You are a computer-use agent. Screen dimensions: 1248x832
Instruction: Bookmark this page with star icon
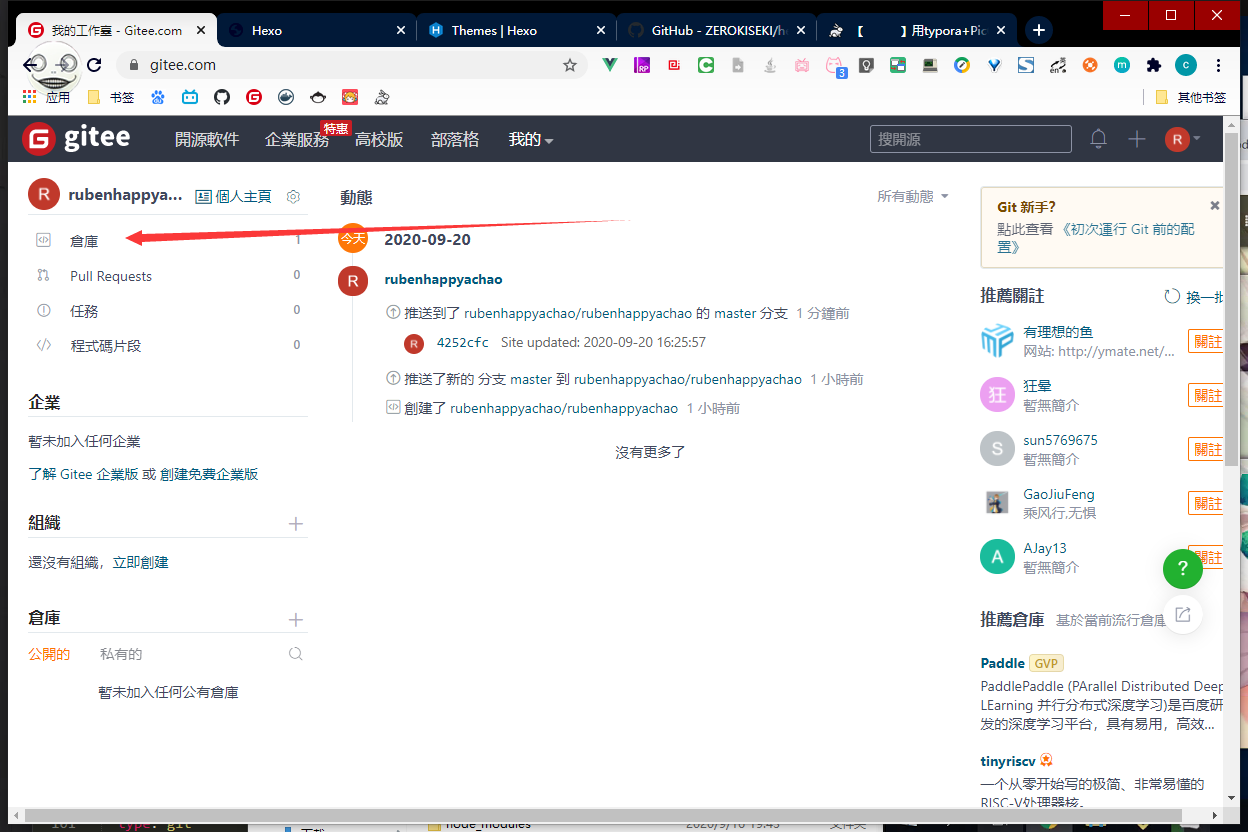click(x=570, y=65)
